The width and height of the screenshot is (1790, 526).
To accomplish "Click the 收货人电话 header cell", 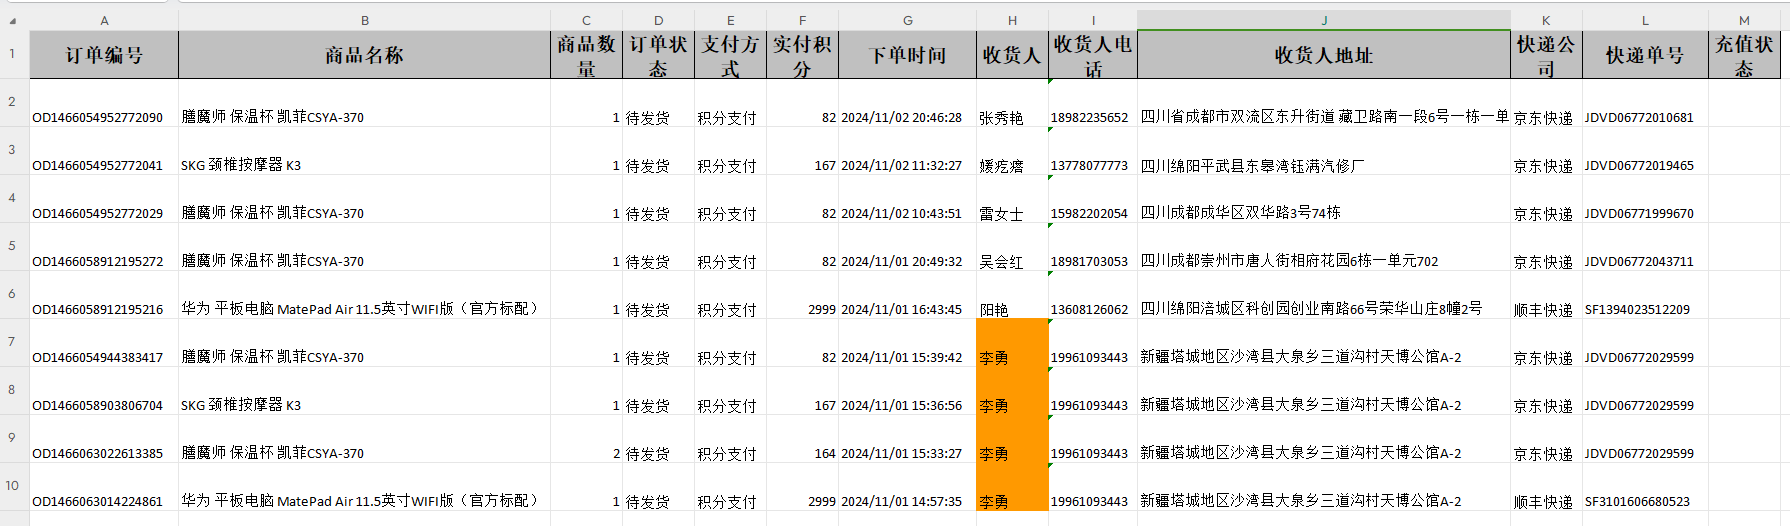I will tap(1093, 55).
